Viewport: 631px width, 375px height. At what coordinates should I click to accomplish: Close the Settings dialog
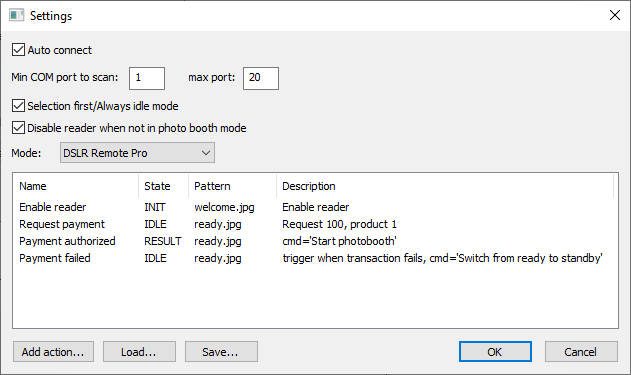coord(615,15)
